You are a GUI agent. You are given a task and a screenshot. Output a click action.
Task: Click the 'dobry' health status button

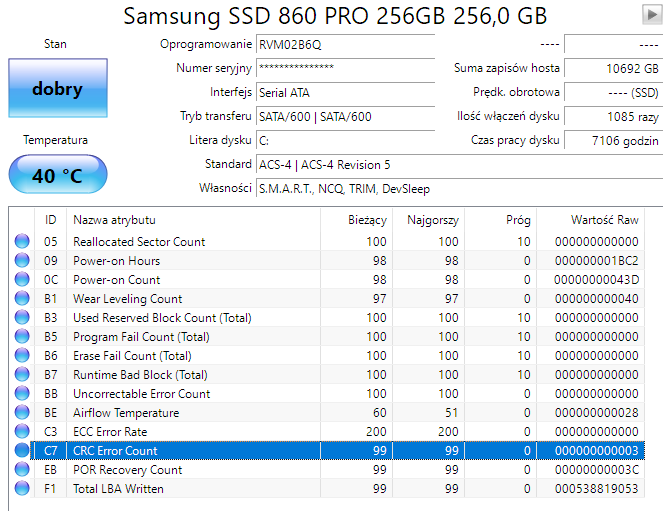(x=58, y=88)
